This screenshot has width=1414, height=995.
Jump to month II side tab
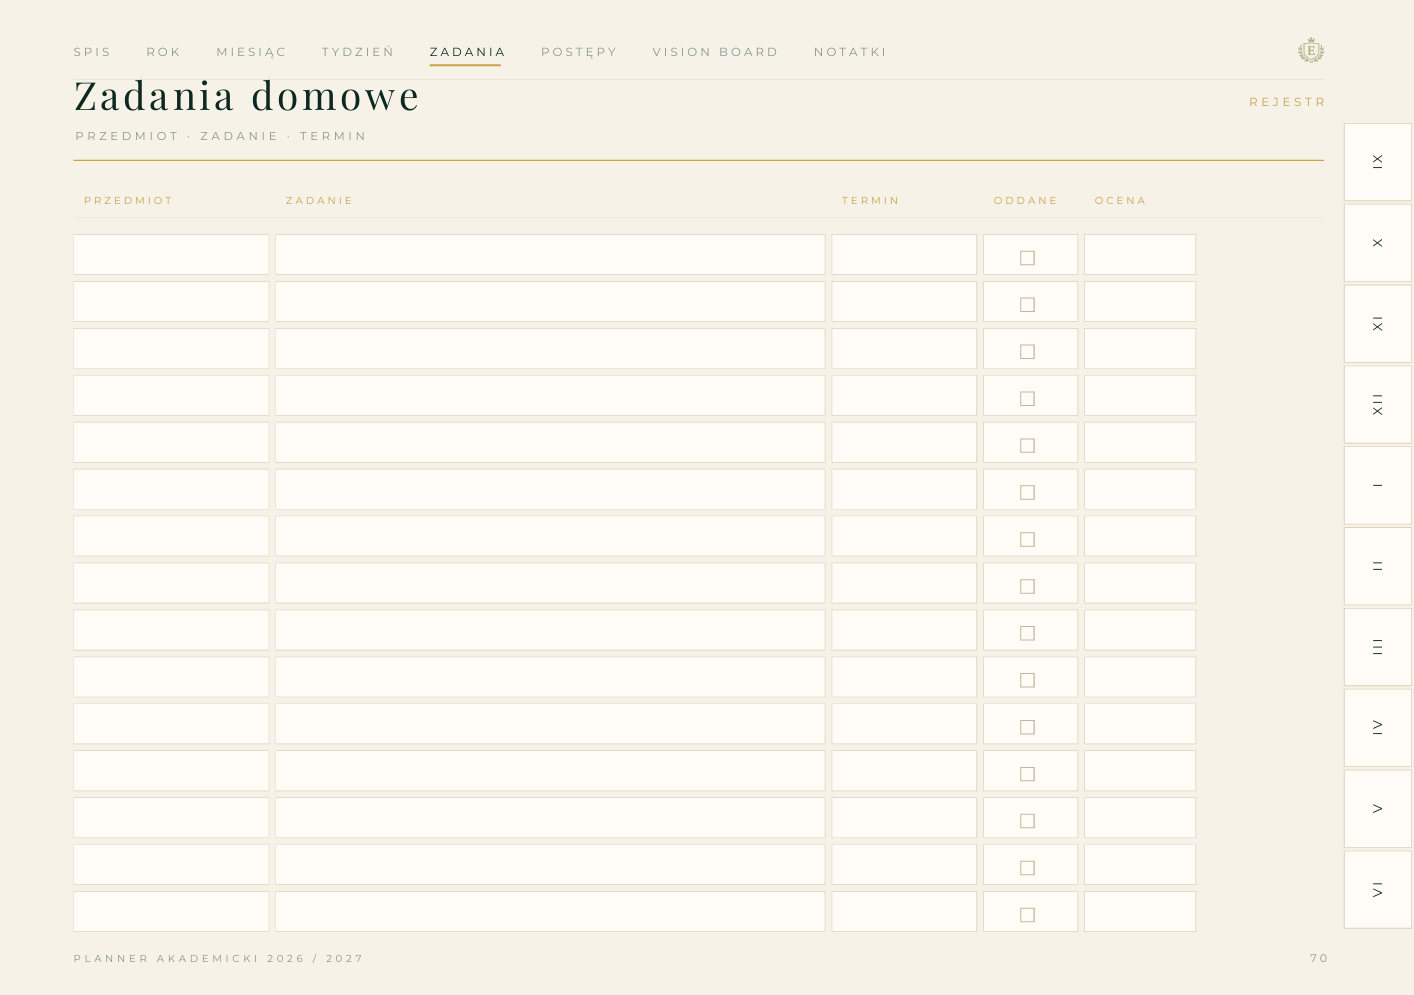point(1378,566)
